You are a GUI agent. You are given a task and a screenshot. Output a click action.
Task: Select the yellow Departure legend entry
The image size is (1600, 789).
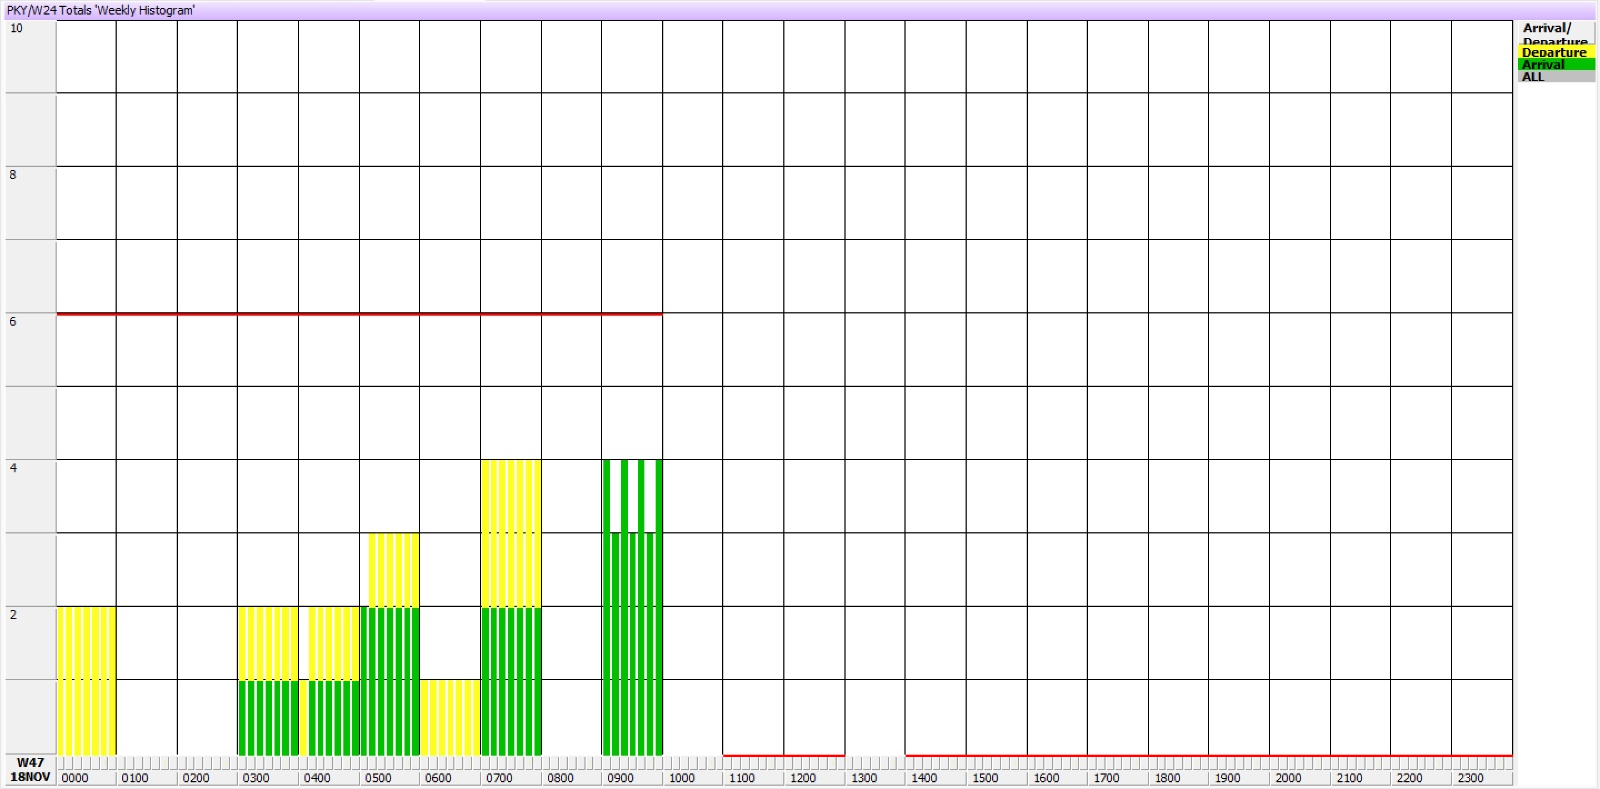point(1555,52)
